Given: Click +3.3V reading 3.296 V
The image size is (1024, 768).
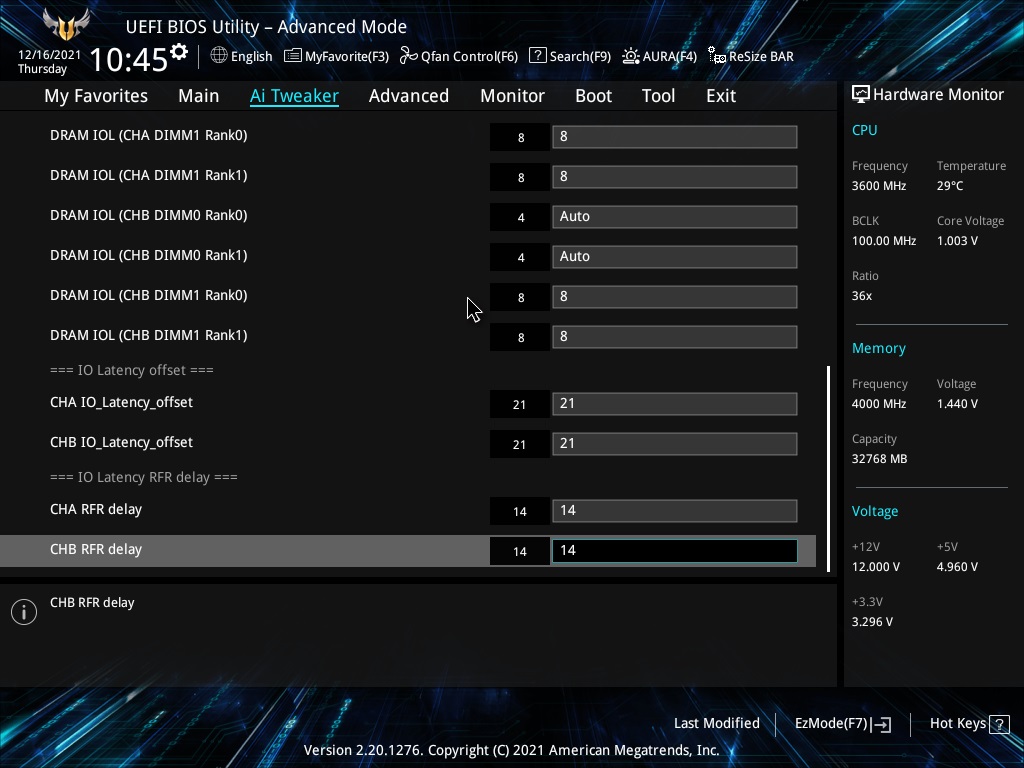Looking at the screenshot, I should pos(872,621).
